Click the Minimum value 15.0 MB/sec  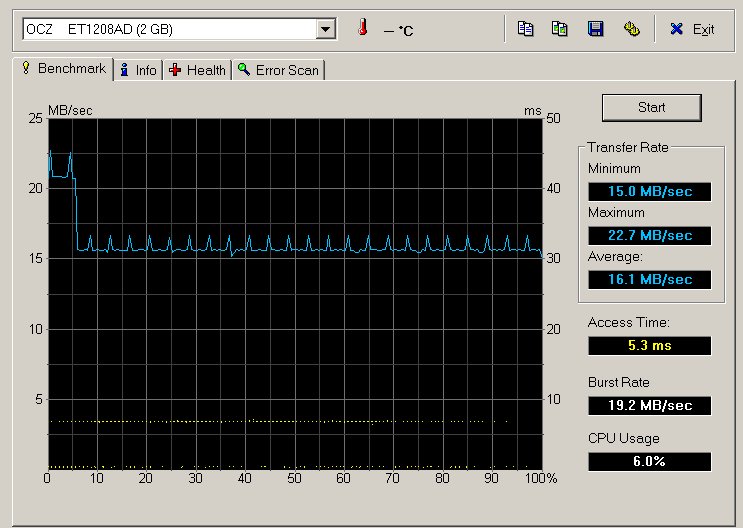[650, 191]
